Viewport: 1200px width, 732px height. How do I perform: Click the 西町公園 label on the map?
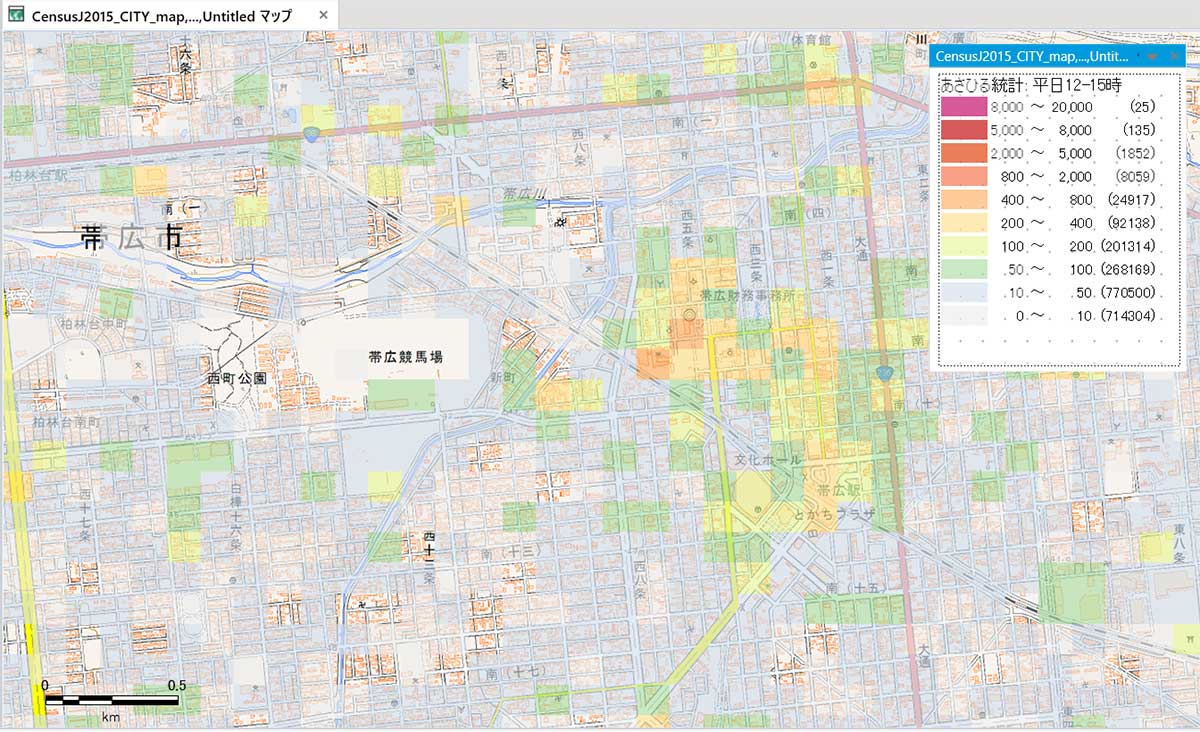point(236,379)
